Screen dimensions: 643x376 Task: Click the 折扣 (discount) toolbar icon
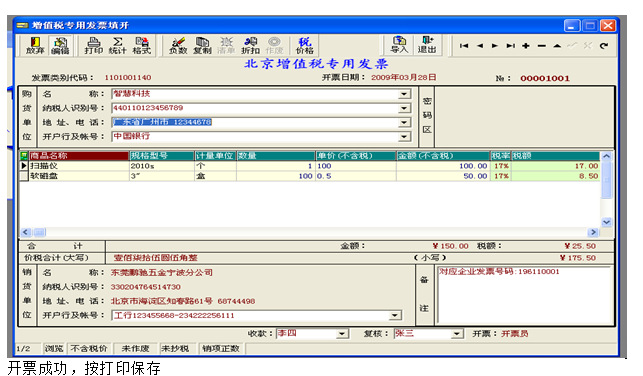pos(250,46)
